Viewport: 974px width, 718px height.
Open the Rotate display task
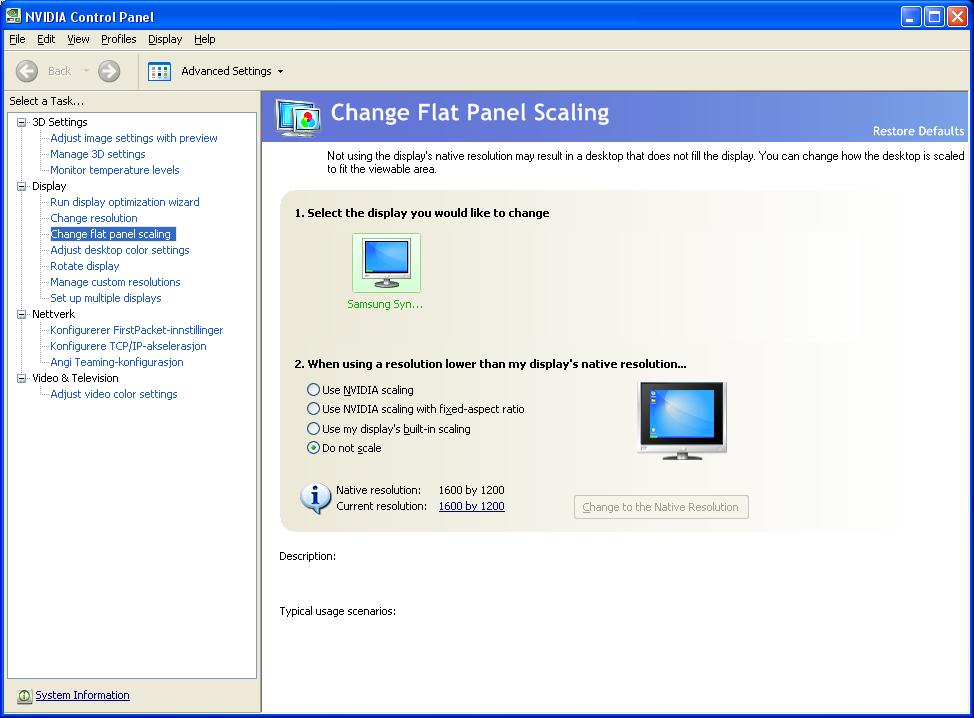84,266
